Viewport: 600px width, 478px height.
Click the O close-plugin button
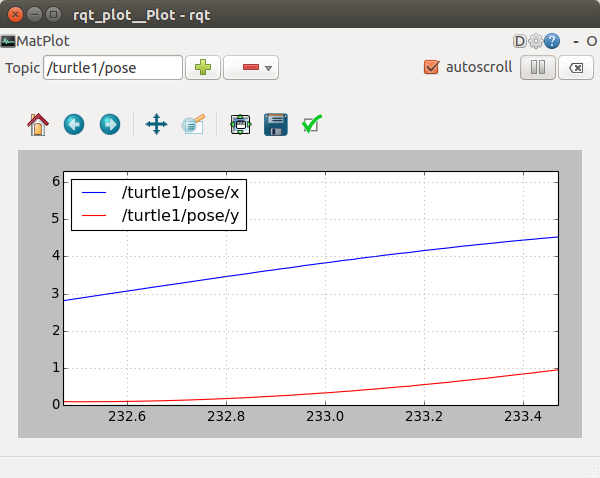[591, 41]
